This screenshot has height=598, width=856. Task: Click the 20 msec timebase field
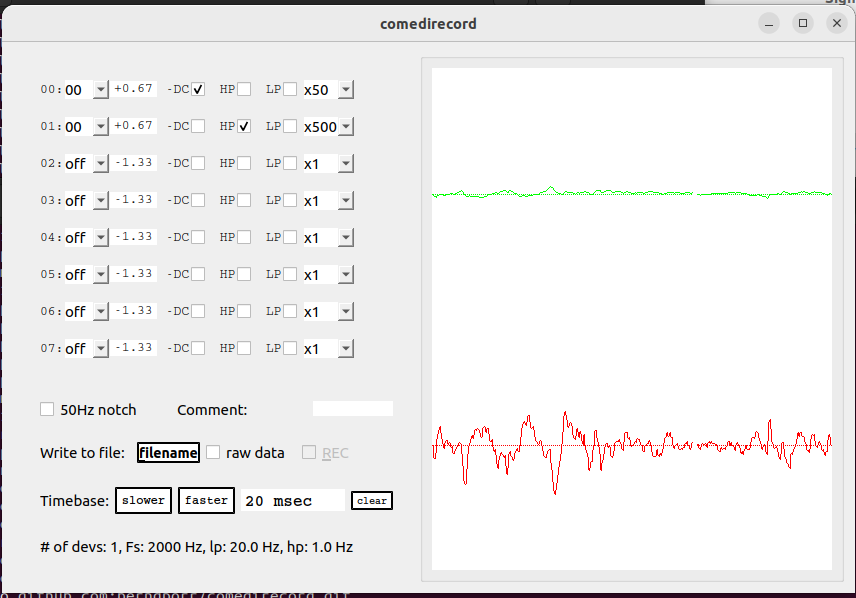point(293,500)
